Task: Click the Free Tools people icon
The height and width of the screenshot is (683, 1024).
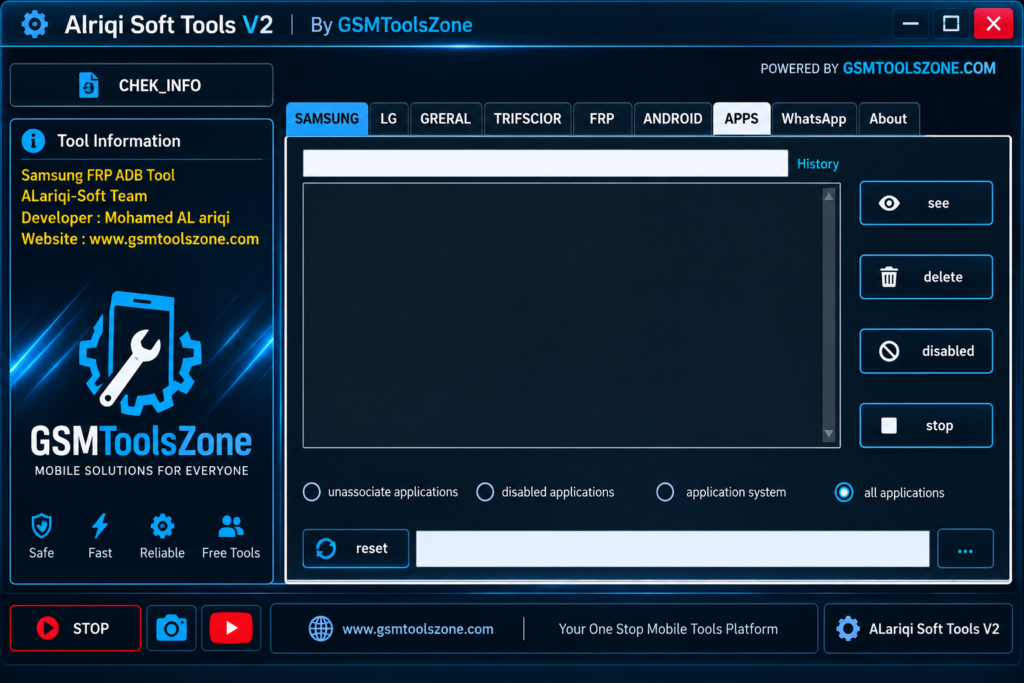Action: 231,526
